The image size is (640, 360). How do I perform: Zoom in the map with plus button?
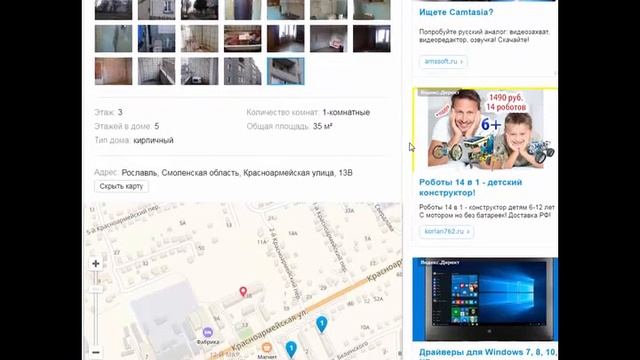pyautogui.click(x=96, y=264)
